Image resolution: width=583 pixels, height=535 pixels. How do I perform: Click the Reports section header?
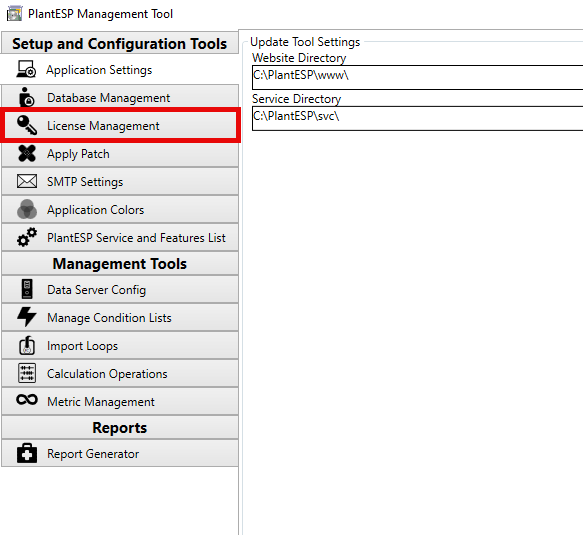pyautogui.click(x=120, y=427)
